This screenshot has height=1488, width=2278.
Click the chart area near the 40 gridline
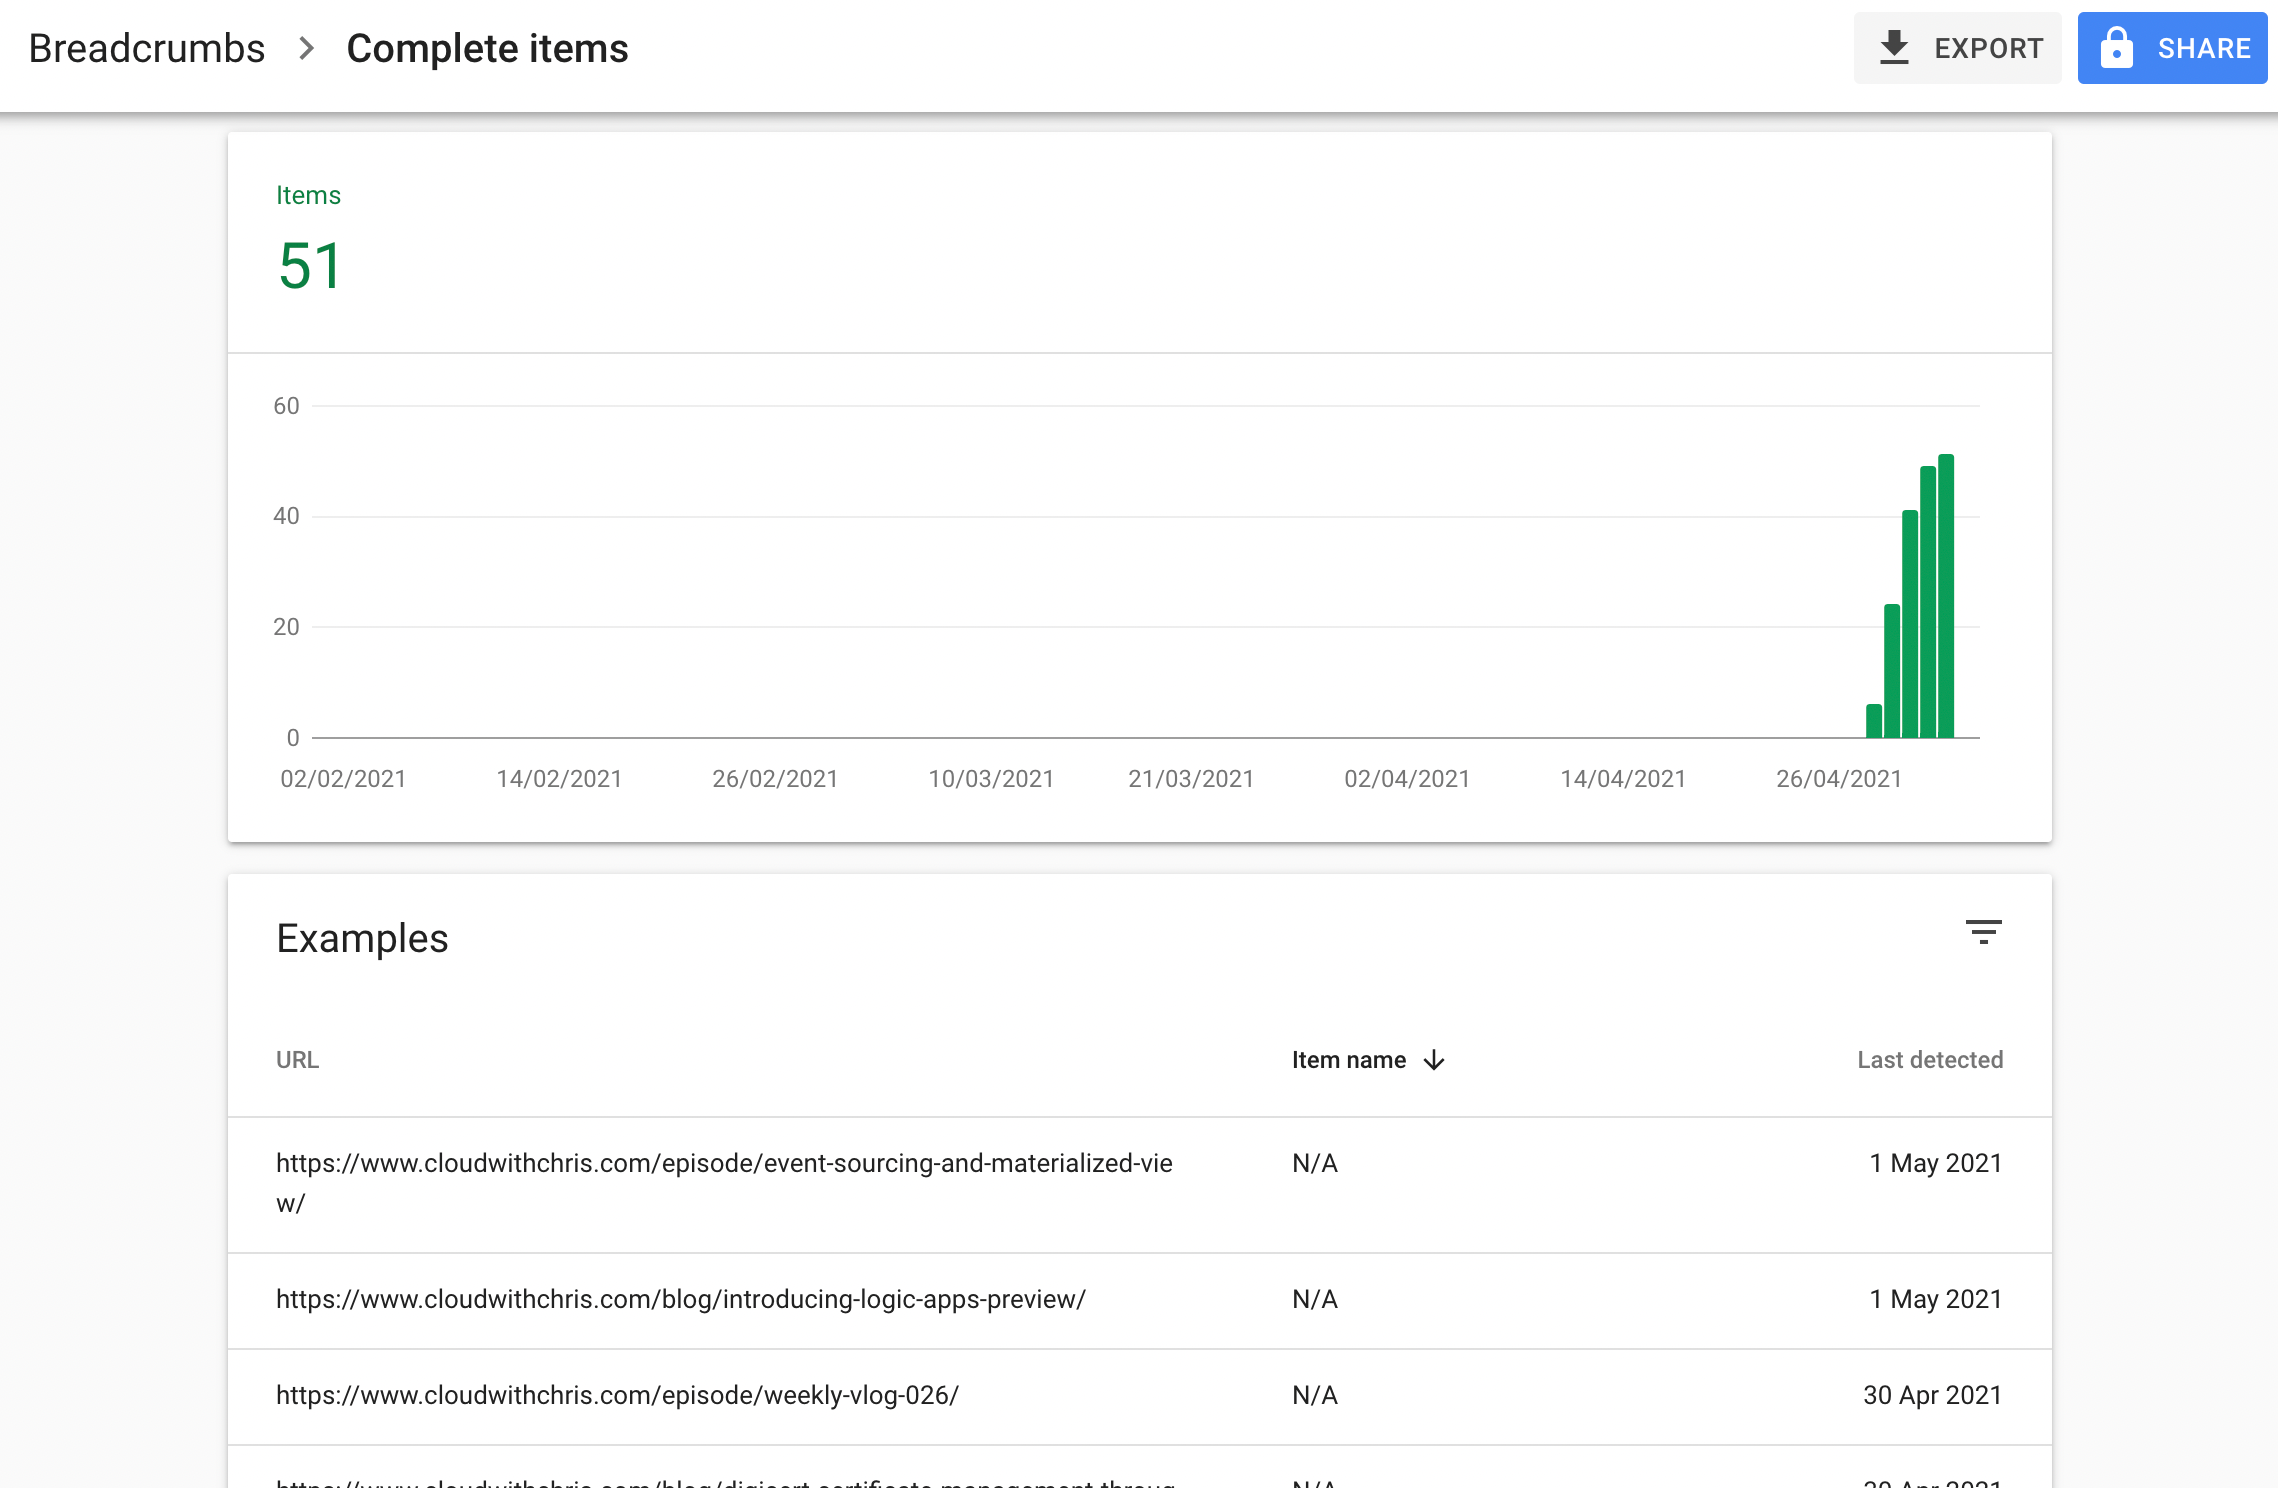click(1100, 516)
